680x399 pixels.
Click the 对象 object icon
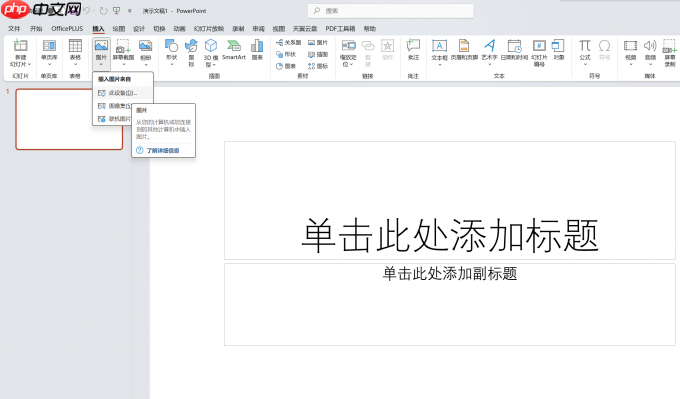558,46
